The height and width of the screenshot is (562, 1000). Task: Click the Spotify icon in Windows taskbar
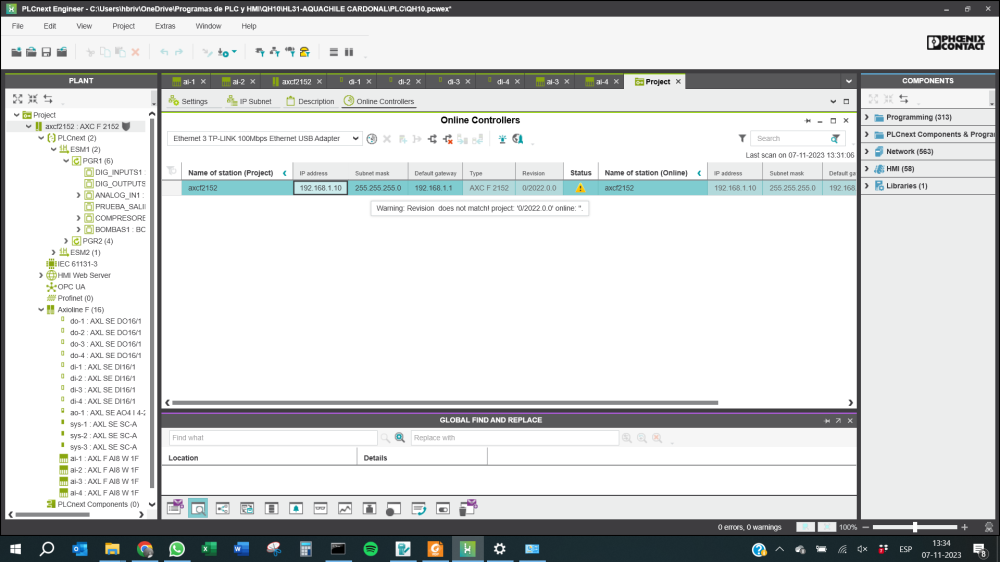tap(370, 549)
